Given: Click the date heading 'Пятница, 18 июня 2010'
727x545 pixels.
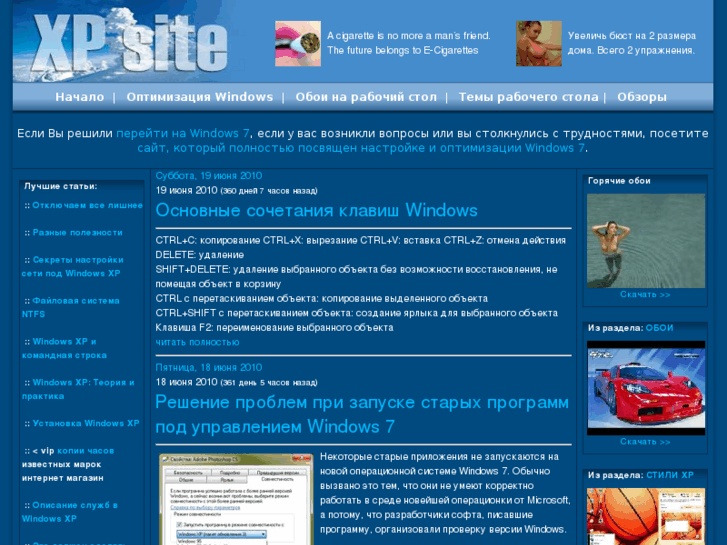Looking at the screenshot, I should (x=209, y=367).
